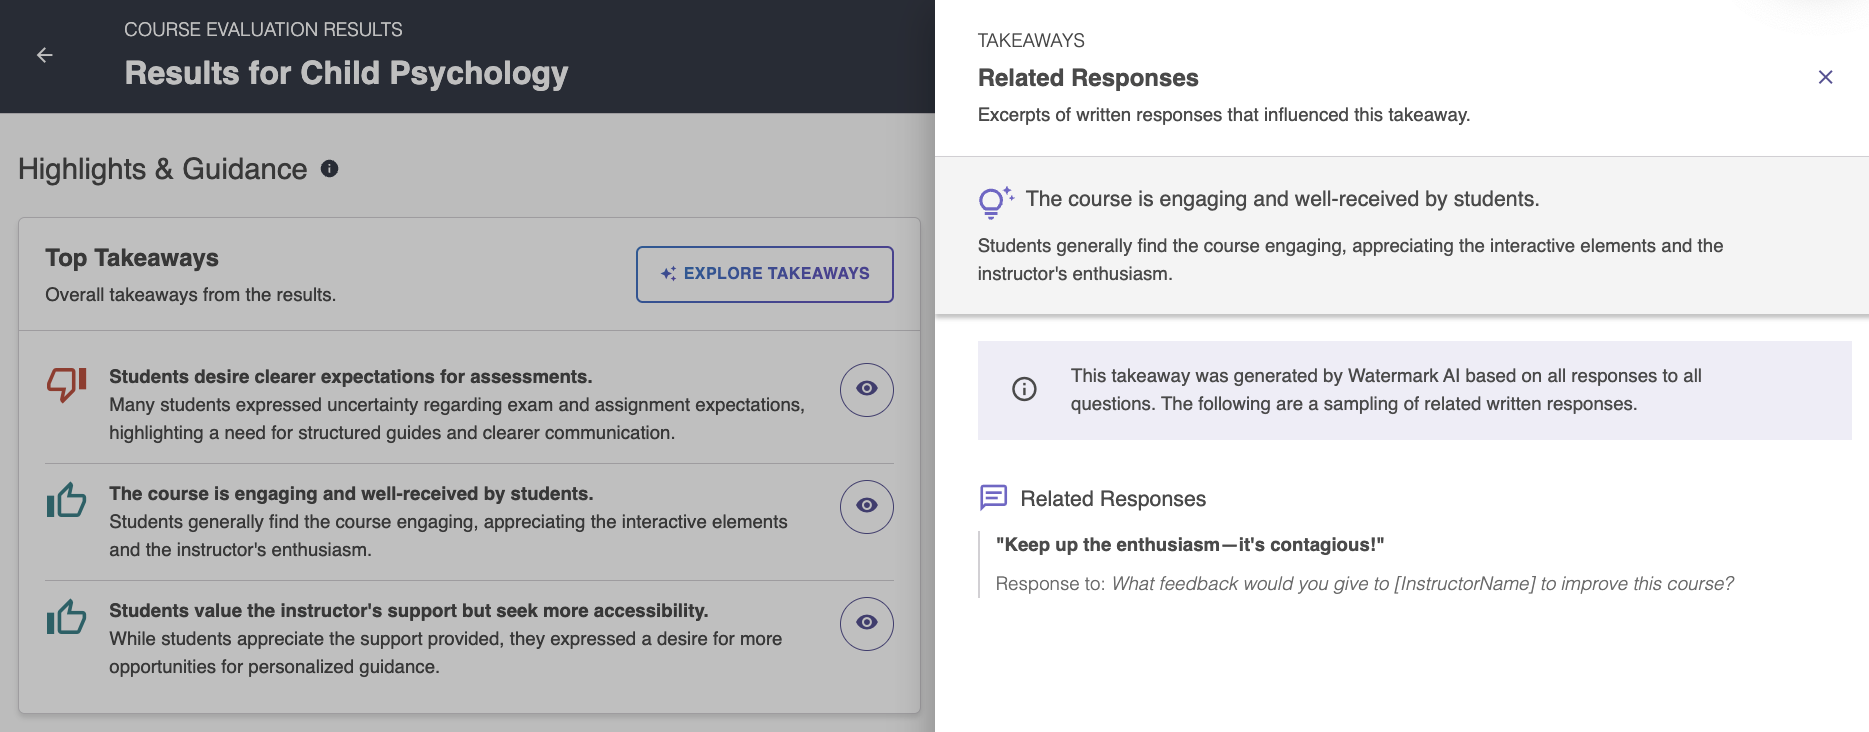Click the Course Evaluation Results breadcrumb label

pos(263,30)
